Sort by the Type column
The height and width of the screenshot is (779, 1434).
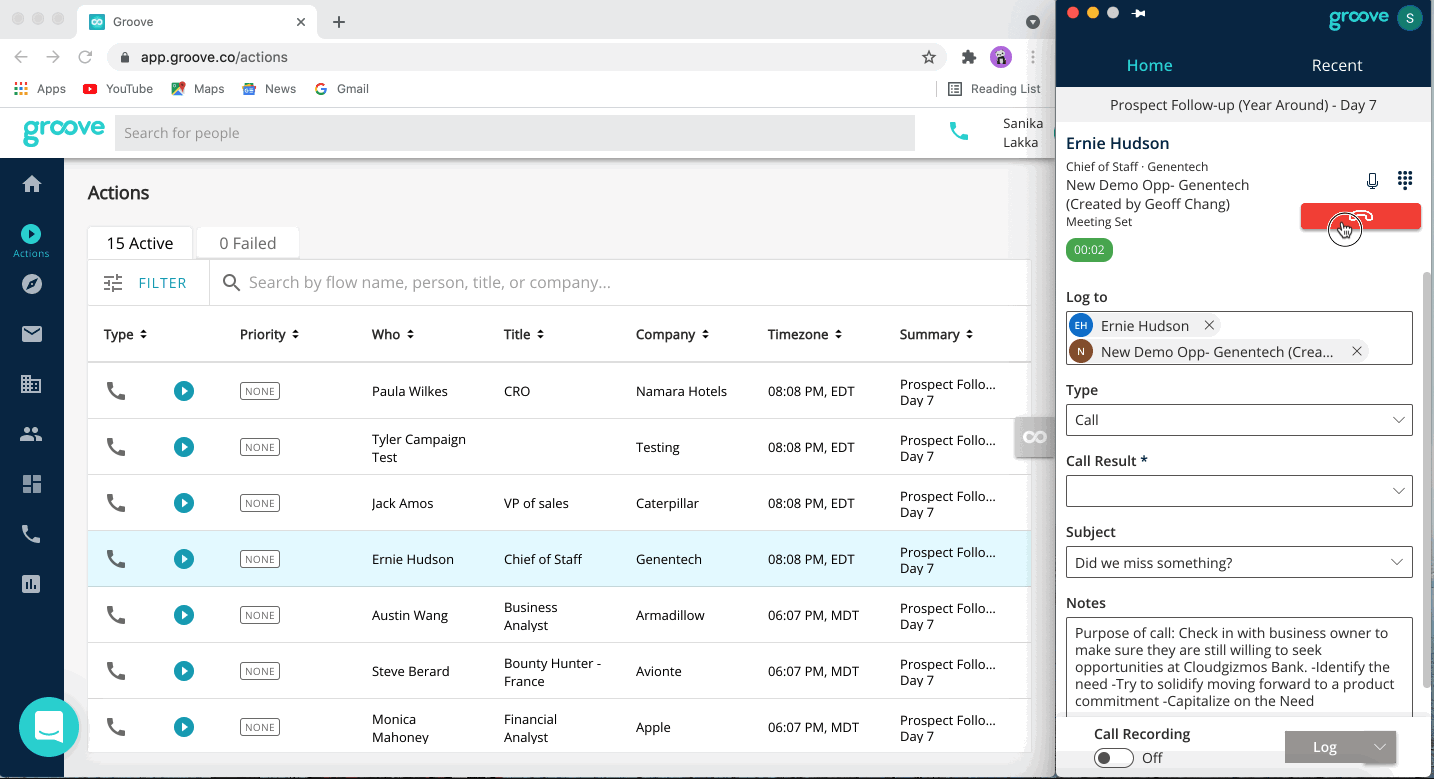tap(126, 334)
